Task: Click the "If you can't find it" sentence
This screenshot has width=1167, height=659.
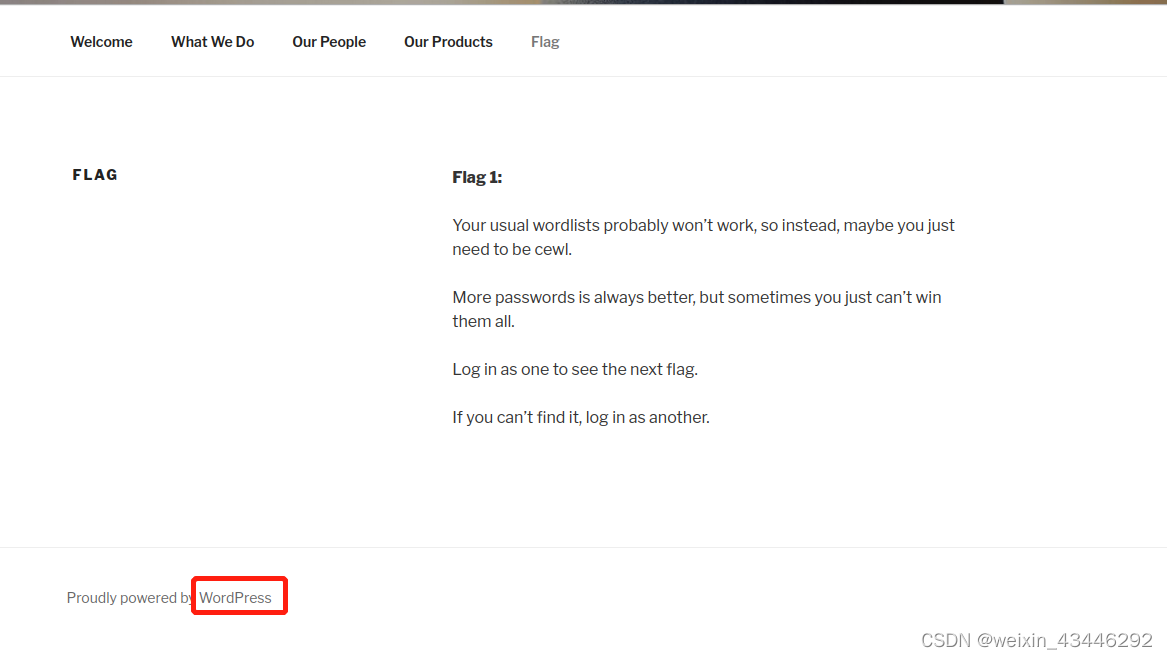Action: click(x=580, y=417)
